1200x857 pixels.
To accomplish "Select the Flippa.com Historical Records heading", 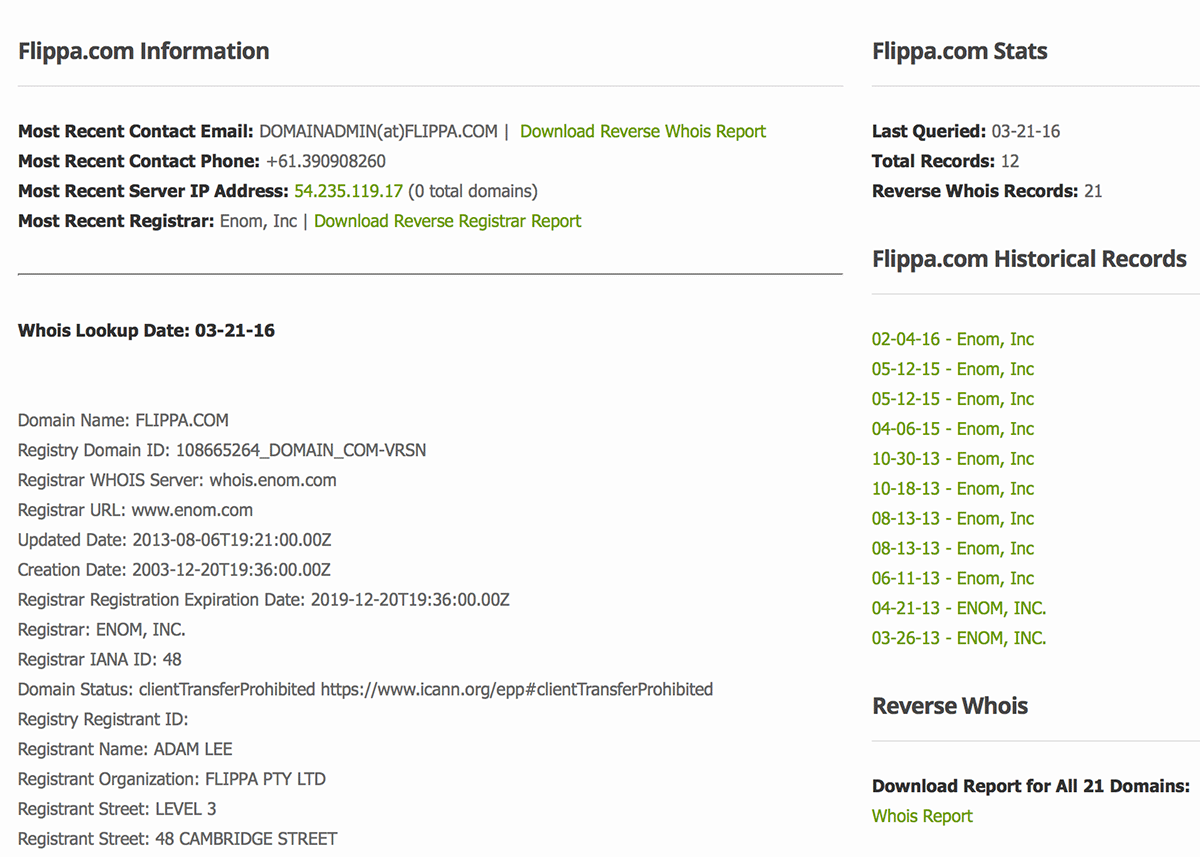I will coord(1029,259).
